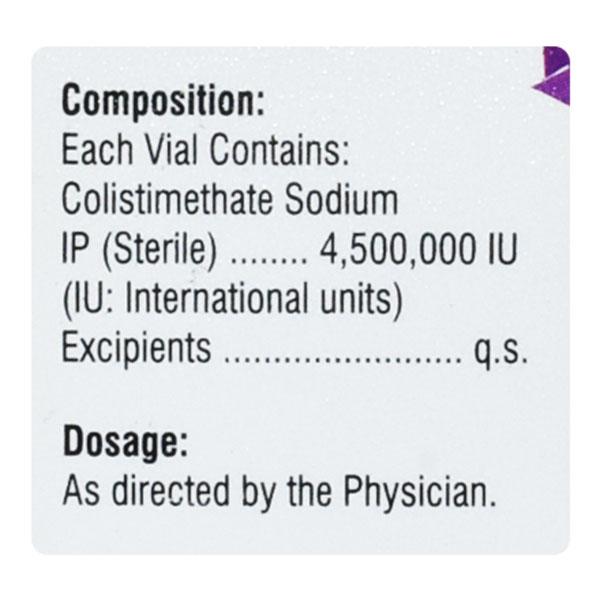Image resolution: width=600 pixels, height=600 pixels.
Task: Click the bold Dosage heading
Action: [125, 441]
